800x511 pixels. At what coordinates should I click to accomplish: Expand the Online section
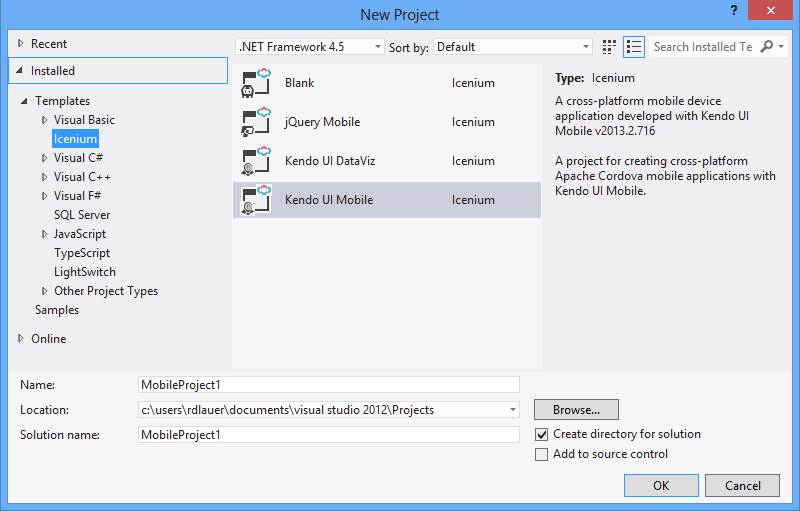pyautogui.click(x=20, y=338)
